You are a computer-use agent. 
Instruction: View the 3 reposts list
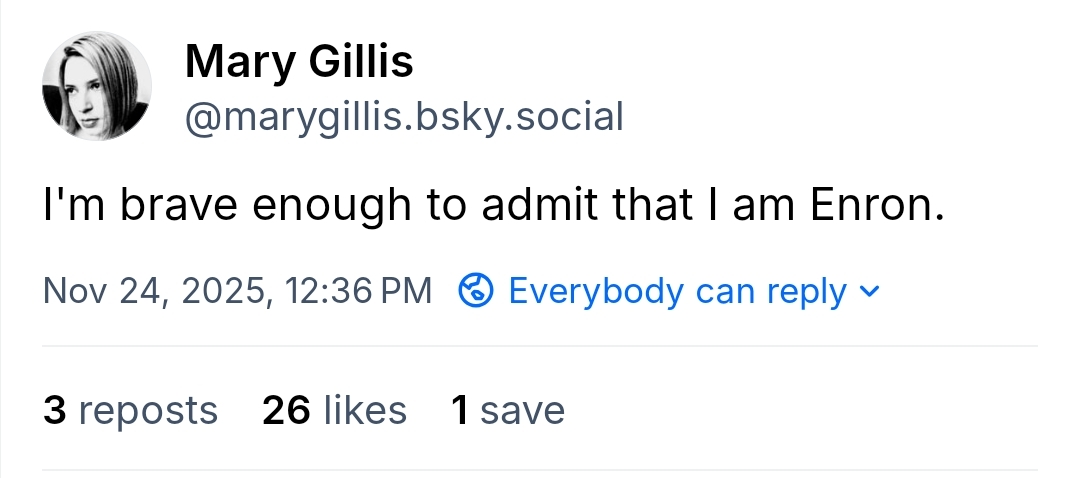(130, 410)
